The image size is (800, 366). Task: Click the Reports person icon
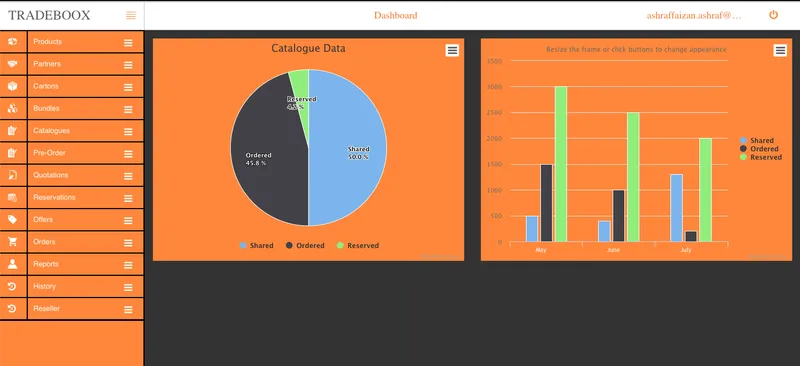pyautogui.click(x=13, y=264)
